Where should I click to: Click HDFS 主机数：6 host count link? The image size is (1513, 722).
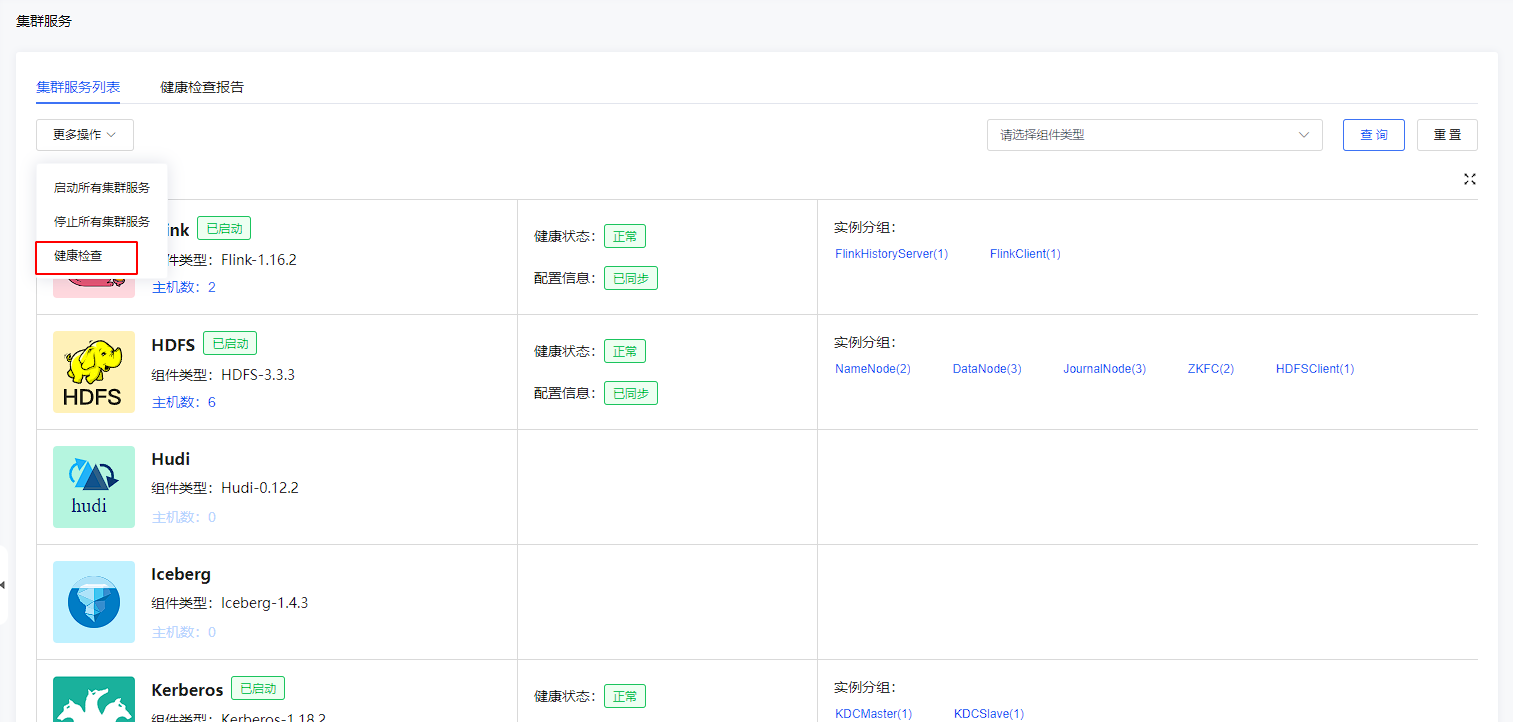[x=184, y=403]
